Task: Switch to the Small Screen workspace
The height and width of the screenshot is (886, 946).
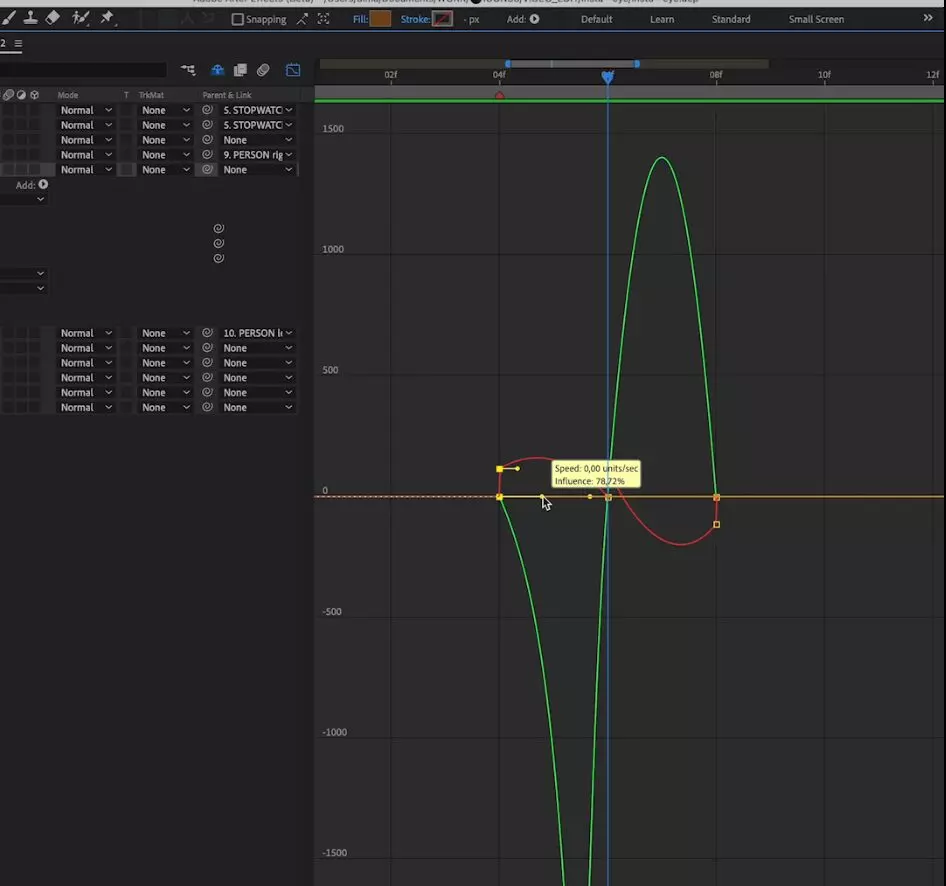Action: pyautogui.click(x=816, y=19)
